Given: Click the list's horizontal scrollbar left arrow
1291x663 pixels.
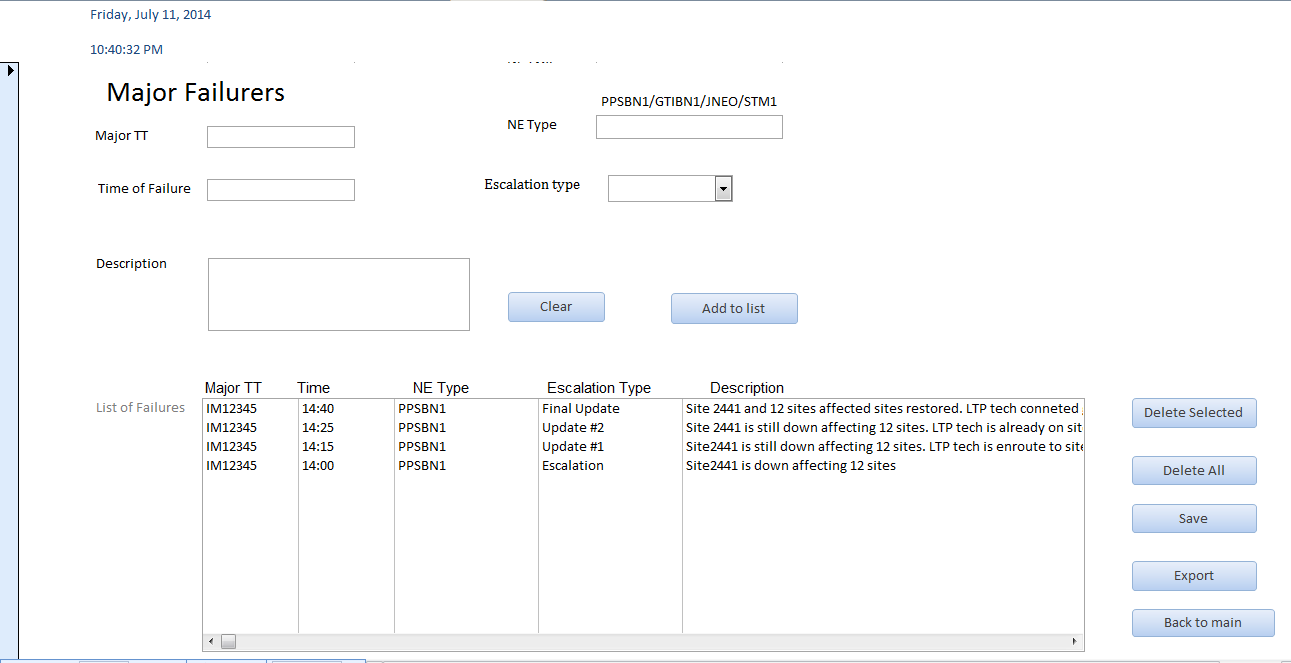Looking at the screenshot, I should pyautogui.click(x=211, y=641).
